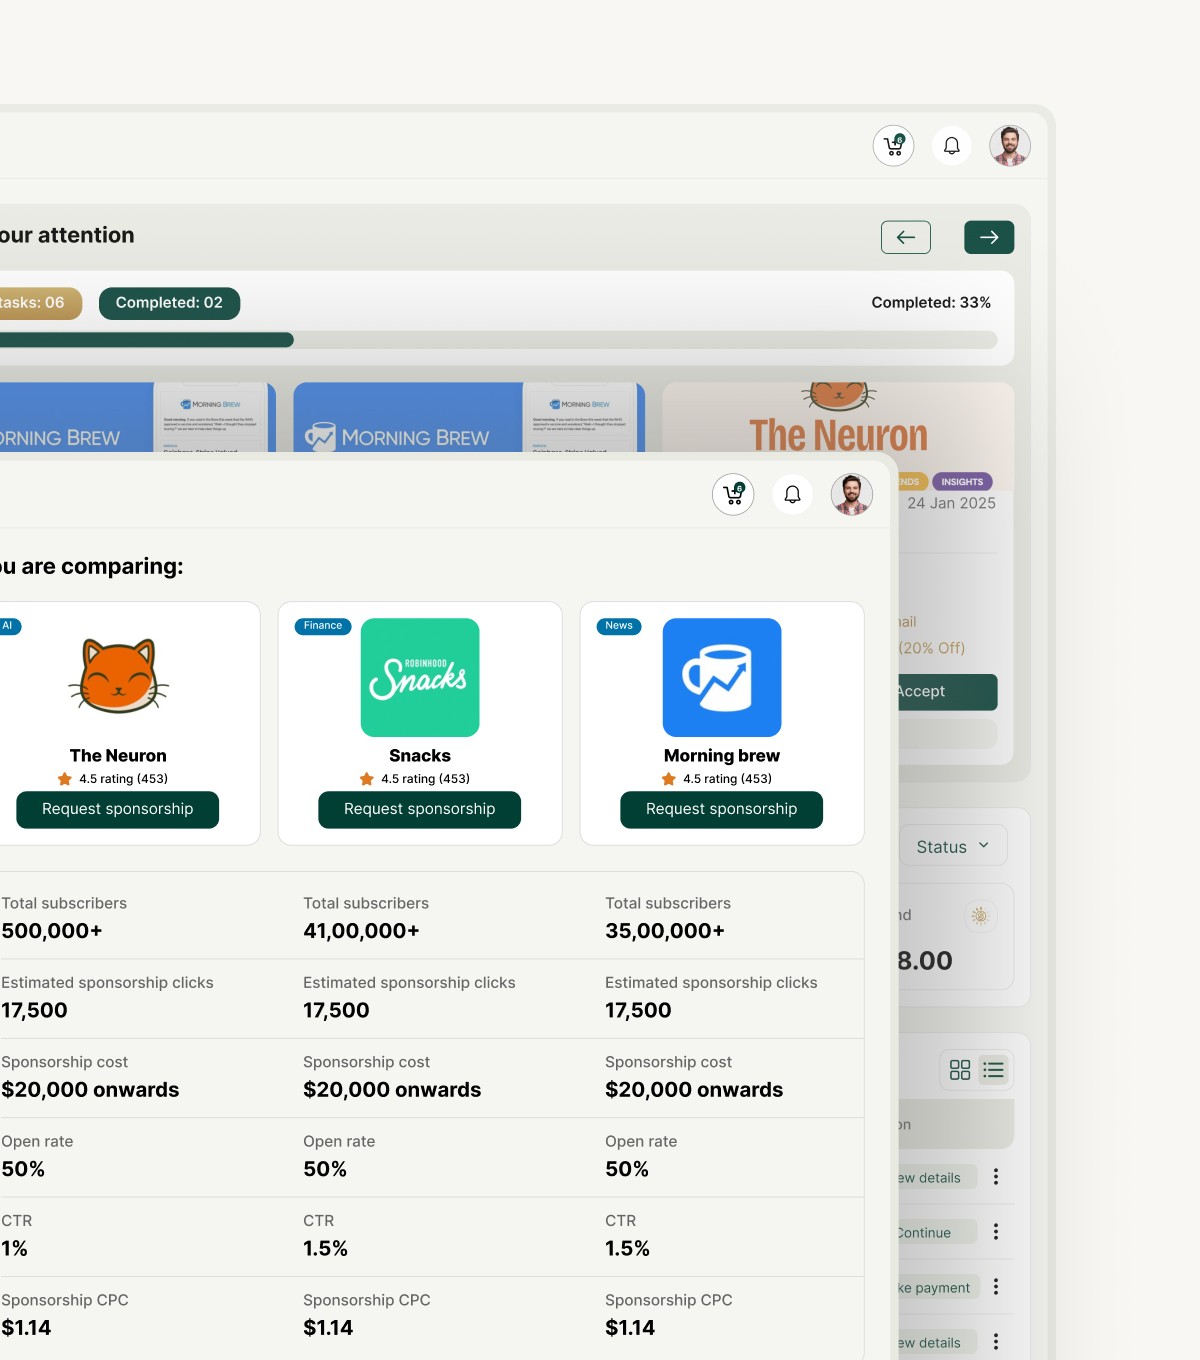Viewport: 1200px width, 1360px height.
Task: Click The Neuron's 1% CTR value
Action: point(14,1249)
